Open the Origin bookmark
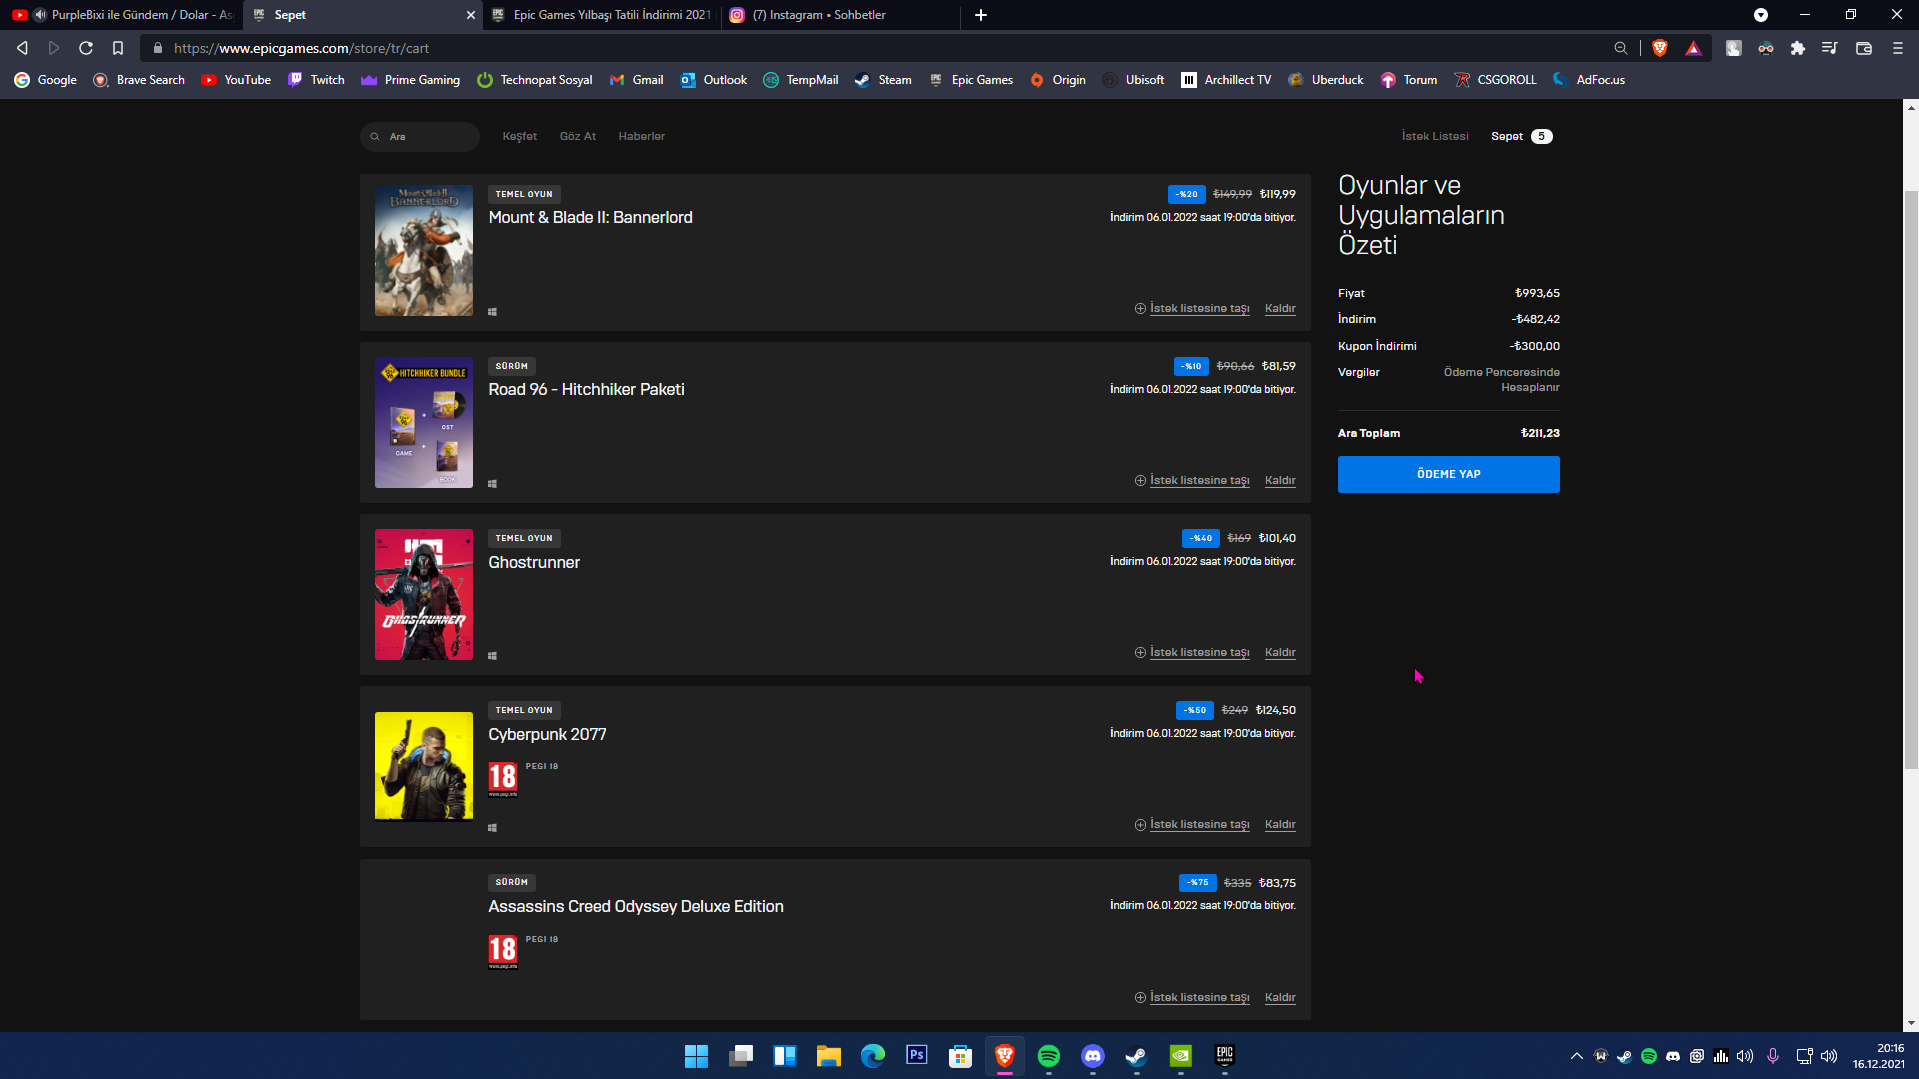Viewport: 1919px width, 1079px height. [x=1058, y=80]
